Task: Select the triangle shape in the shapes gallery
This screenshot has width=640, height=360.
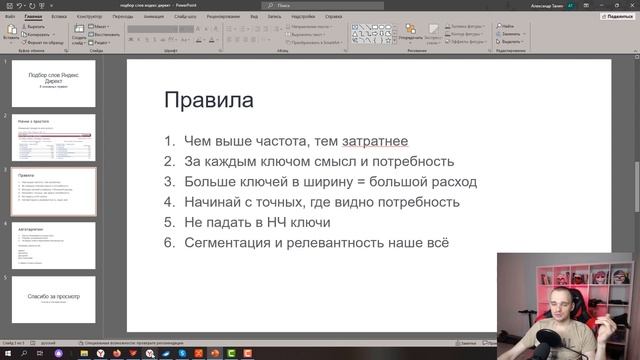Action: pos(355,34)
